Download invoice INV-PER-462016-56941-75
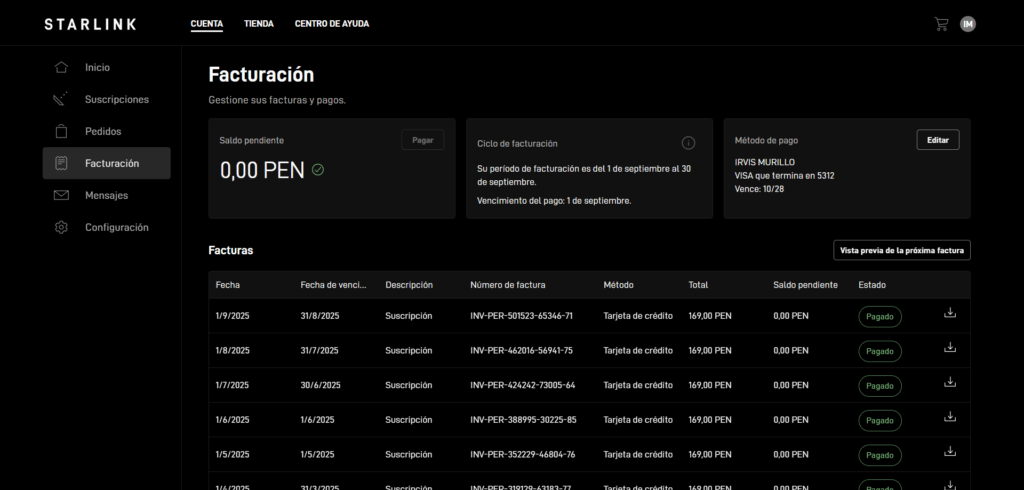Image resolution: width=1024 pixels, height=490 pixels. click(950, 349)
